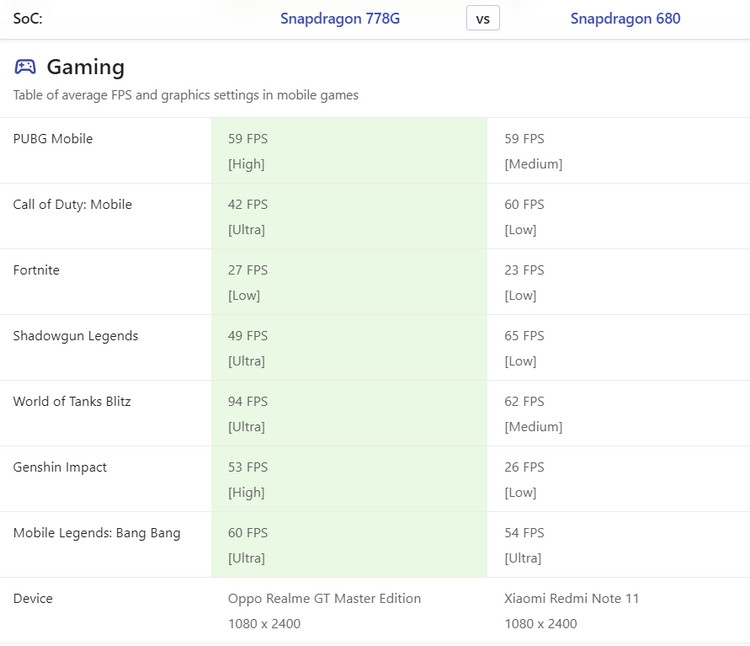Select the 62 FPS value
This screenshot has width=750, height=646.
[524, 401]
